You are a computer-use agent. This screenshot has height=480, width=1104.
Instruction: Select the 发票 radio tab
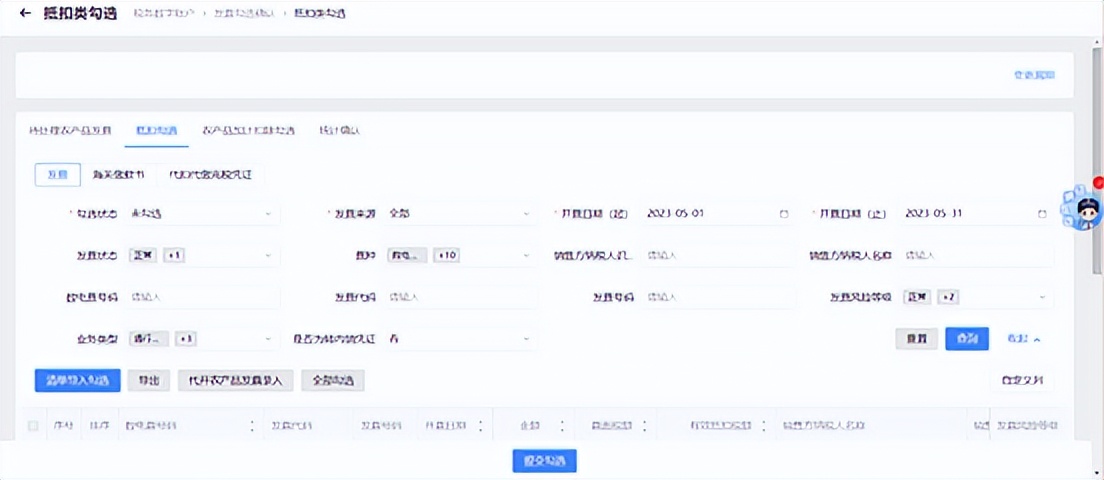pos(57,175)
